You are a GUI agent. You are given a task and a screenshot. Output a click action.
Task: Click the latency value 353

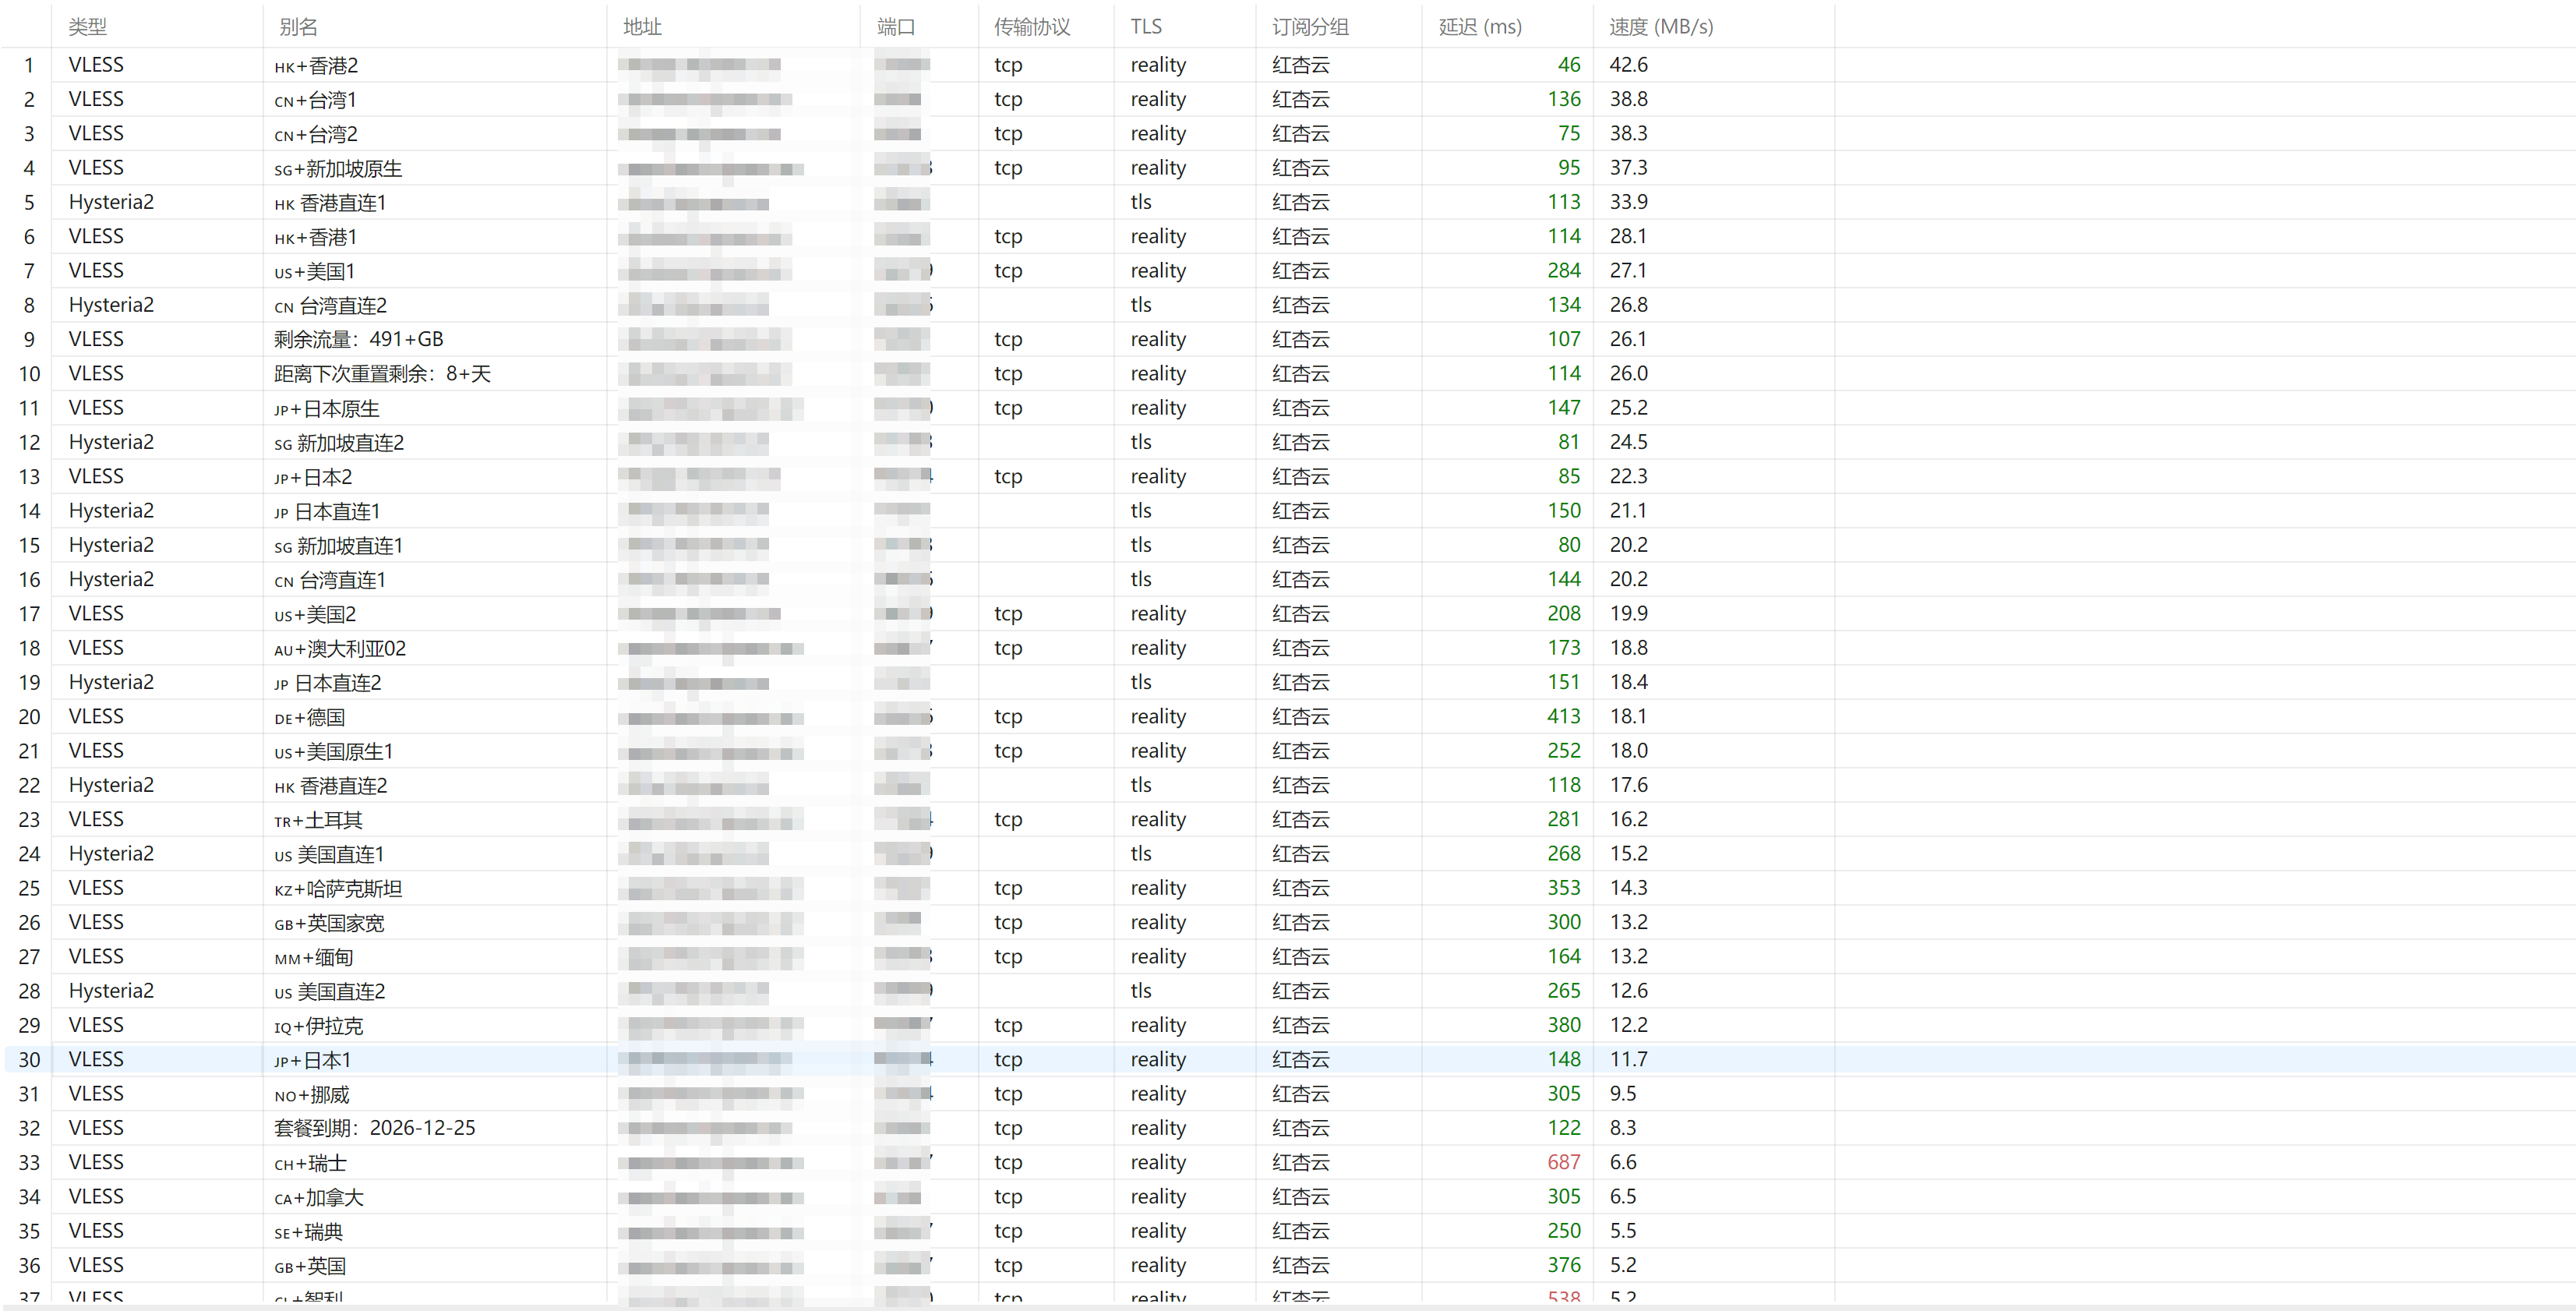pos(1564,888)
